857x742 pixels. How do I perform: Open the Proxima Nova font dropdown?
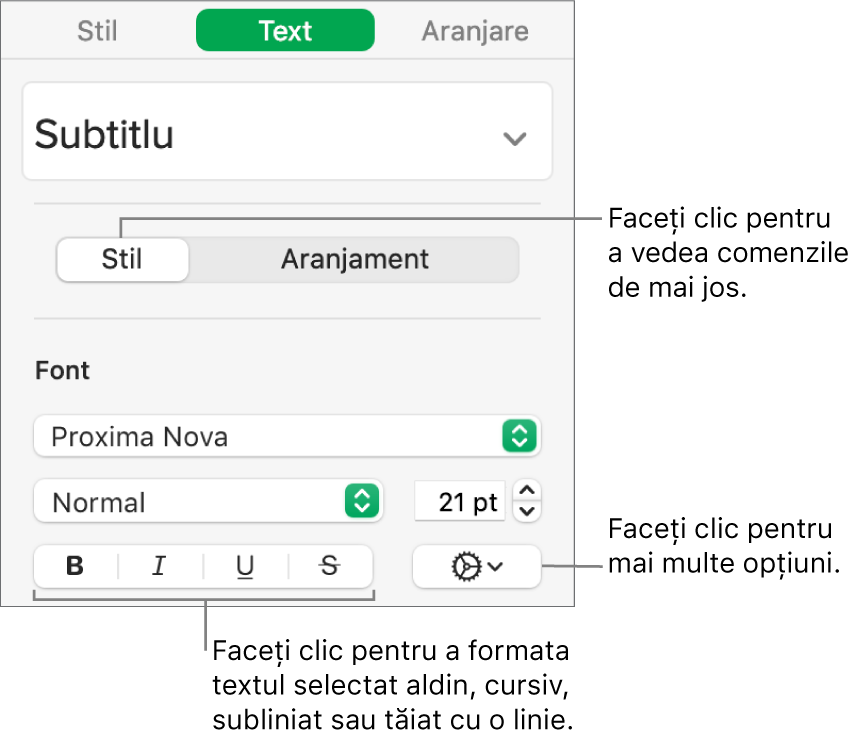270,436
